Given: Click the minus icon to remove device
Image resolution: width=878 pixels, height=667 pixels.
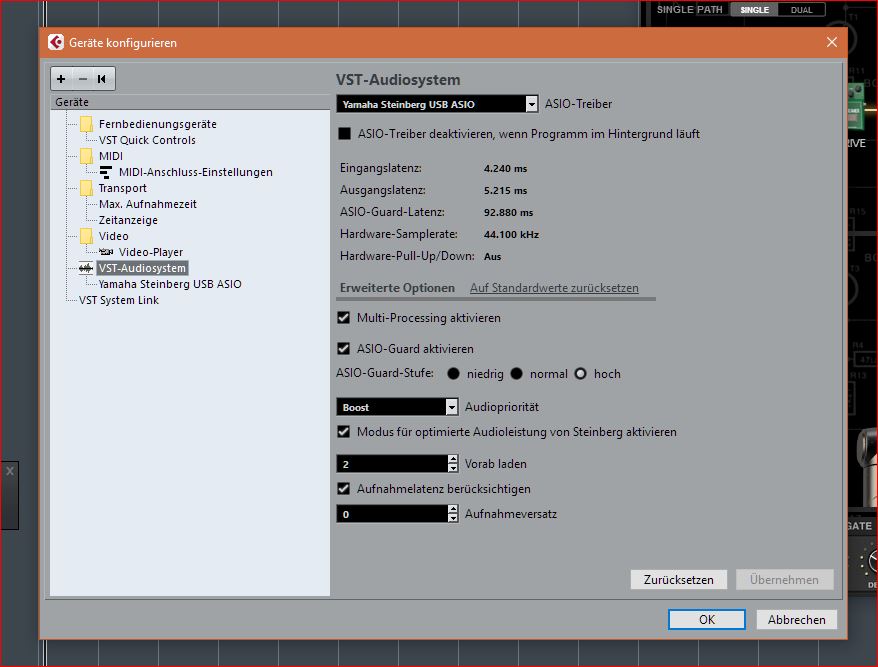Looking at the screenshot, I should pos(82,79).
